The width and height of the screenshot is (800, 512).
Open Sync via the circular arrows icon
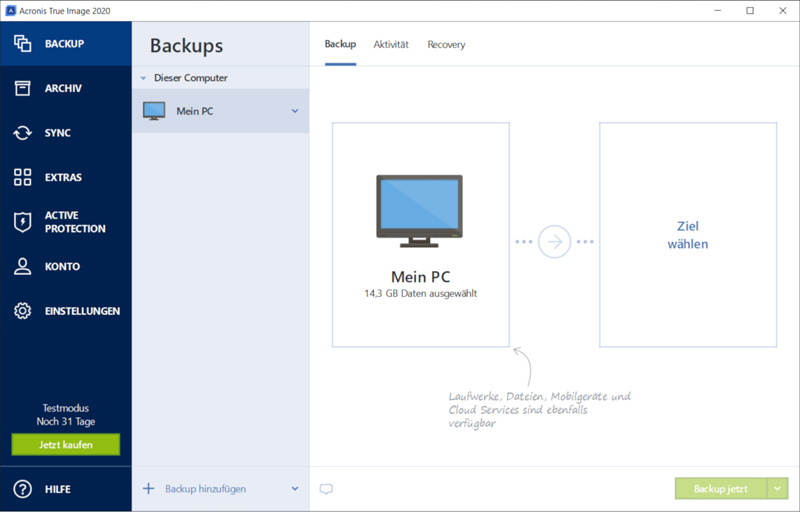point(22,133)
